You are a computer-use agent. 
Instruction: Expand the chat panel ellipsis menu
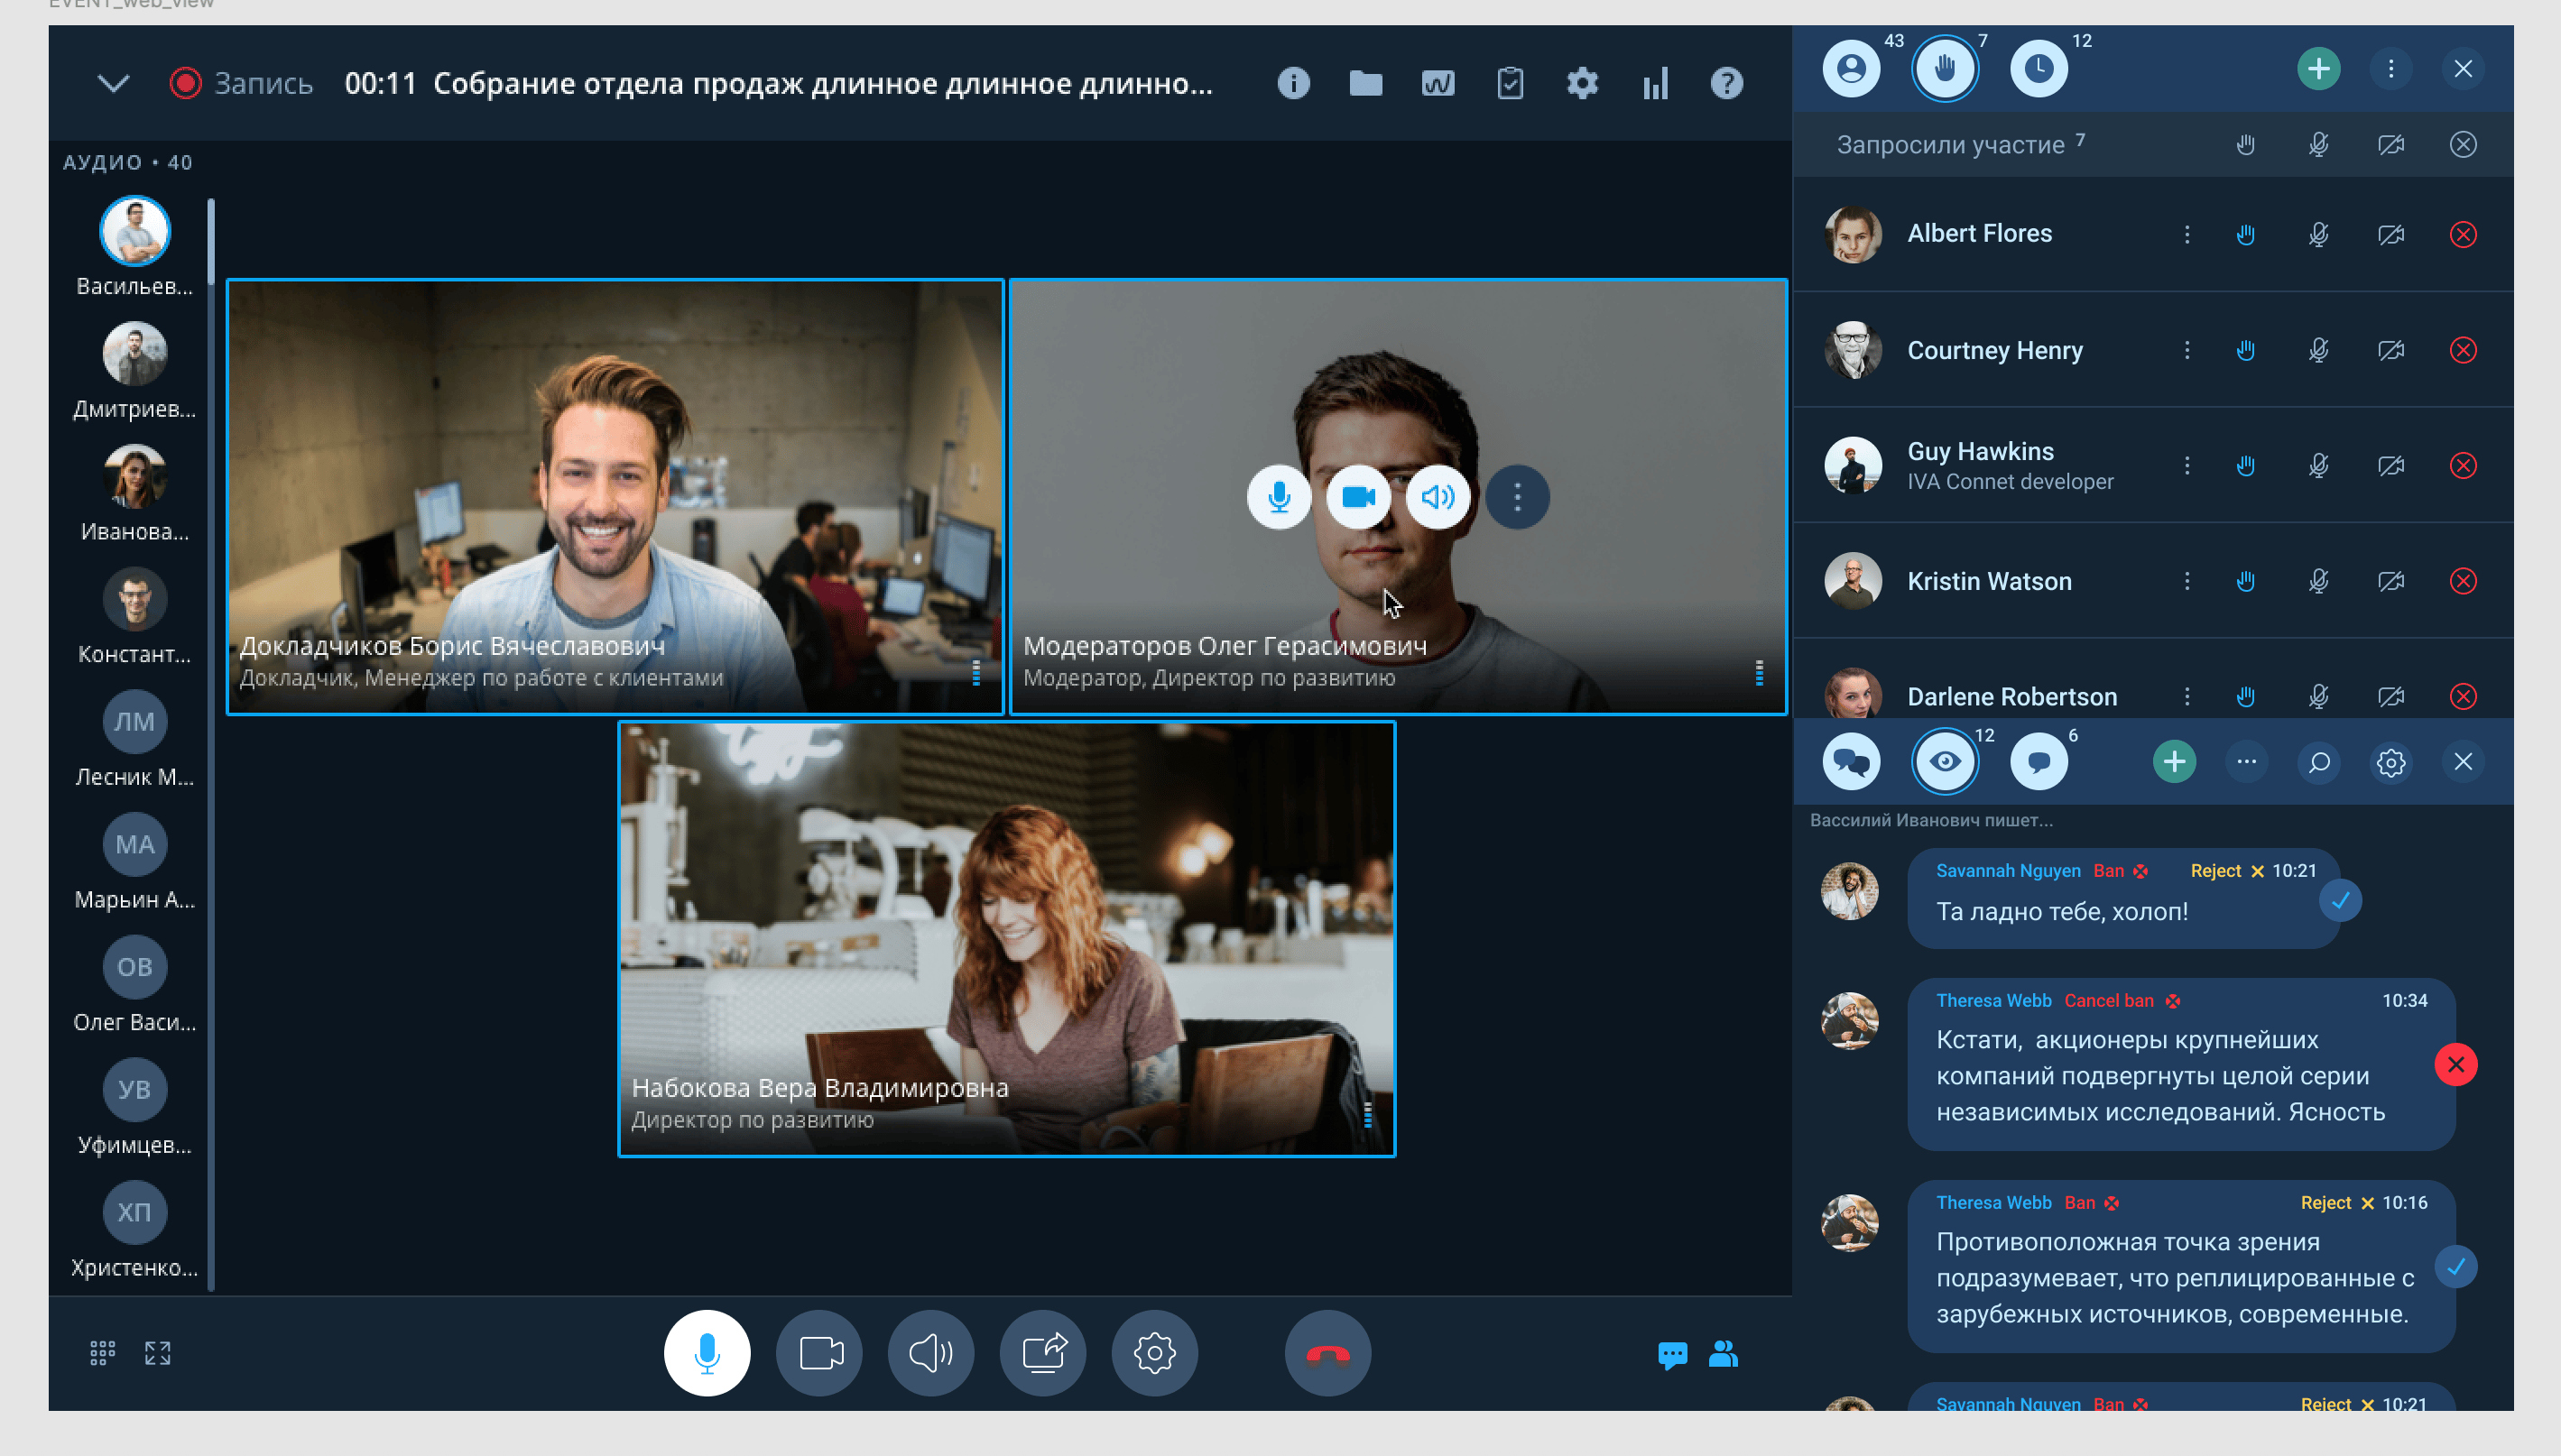2246,762
